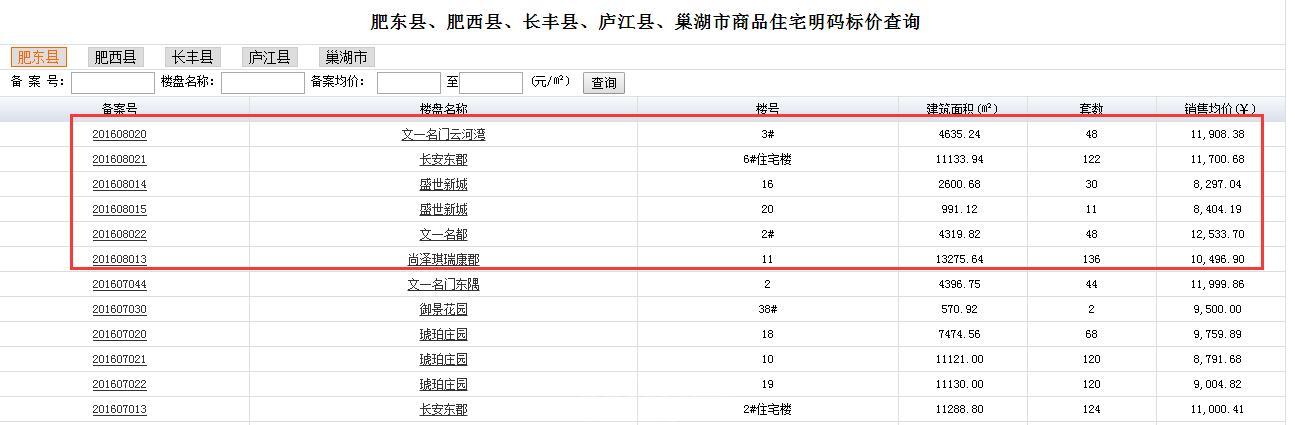Image resolution: width=1295 pixels, height=425 pixels.
Task: Open record number 201608014
Action: [x=119, y=185]
